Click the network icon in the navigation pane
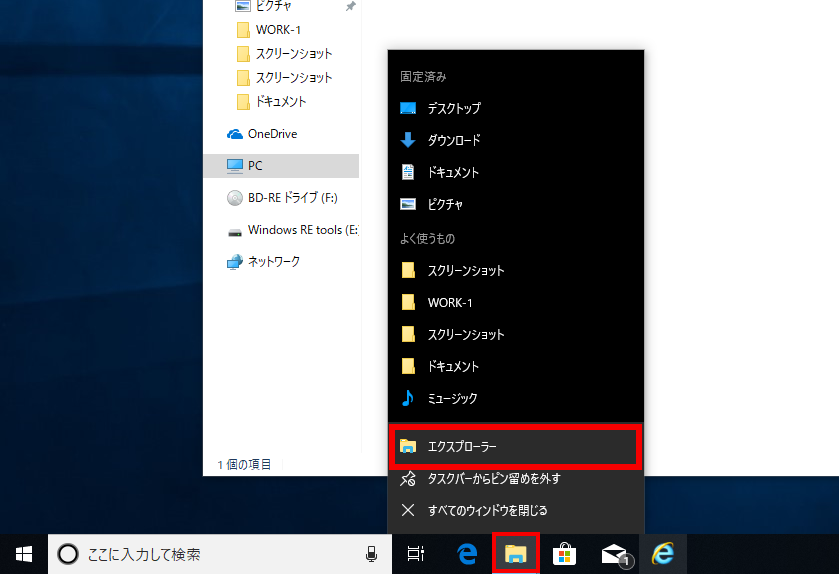This screenshot has width=839, height=574. pyautogui.click(x=234, y=262)
